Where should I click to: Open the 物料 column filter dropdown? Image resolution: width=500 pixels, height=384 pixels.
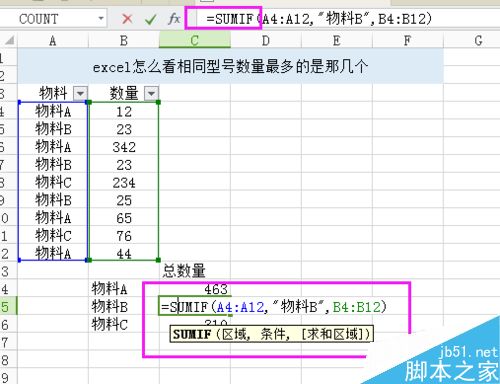81,93
